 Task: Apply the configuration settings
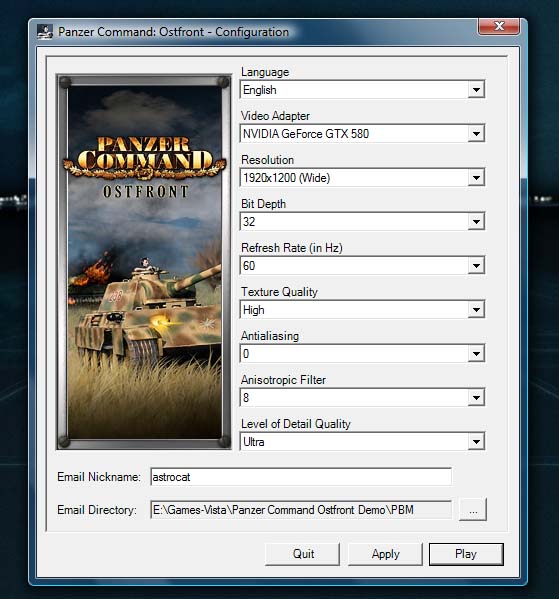[385, 554]
